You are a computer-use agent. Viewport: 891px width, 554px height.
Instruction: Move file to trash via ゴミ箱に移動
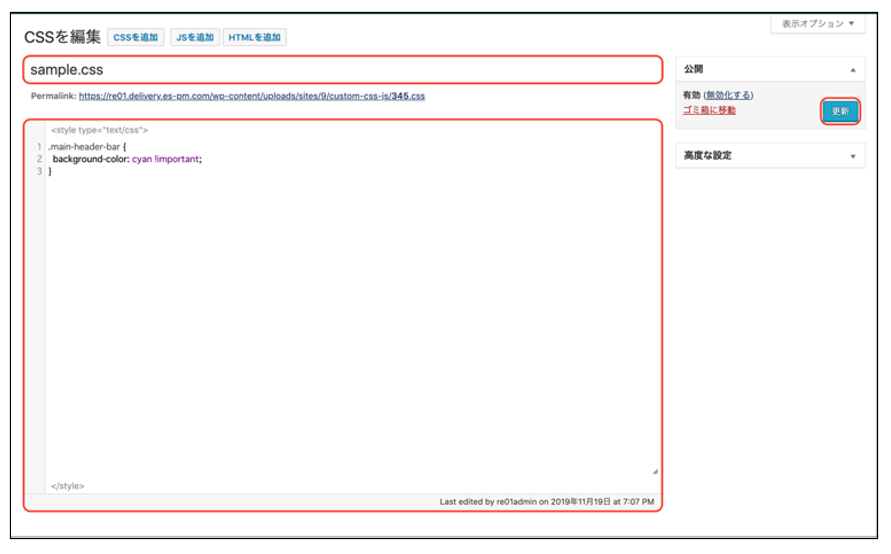coord(709,110)
